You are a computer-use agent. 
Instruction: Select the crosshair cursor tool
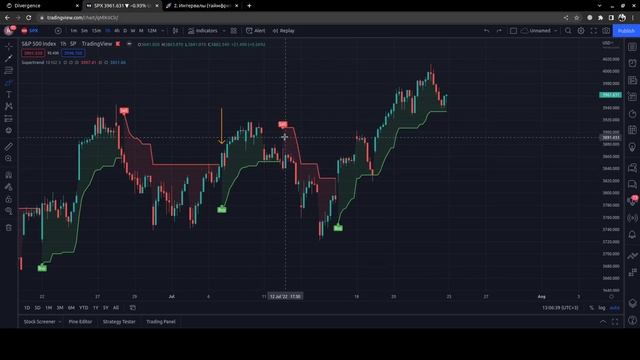pyautogui.click(x=9, y=47)
